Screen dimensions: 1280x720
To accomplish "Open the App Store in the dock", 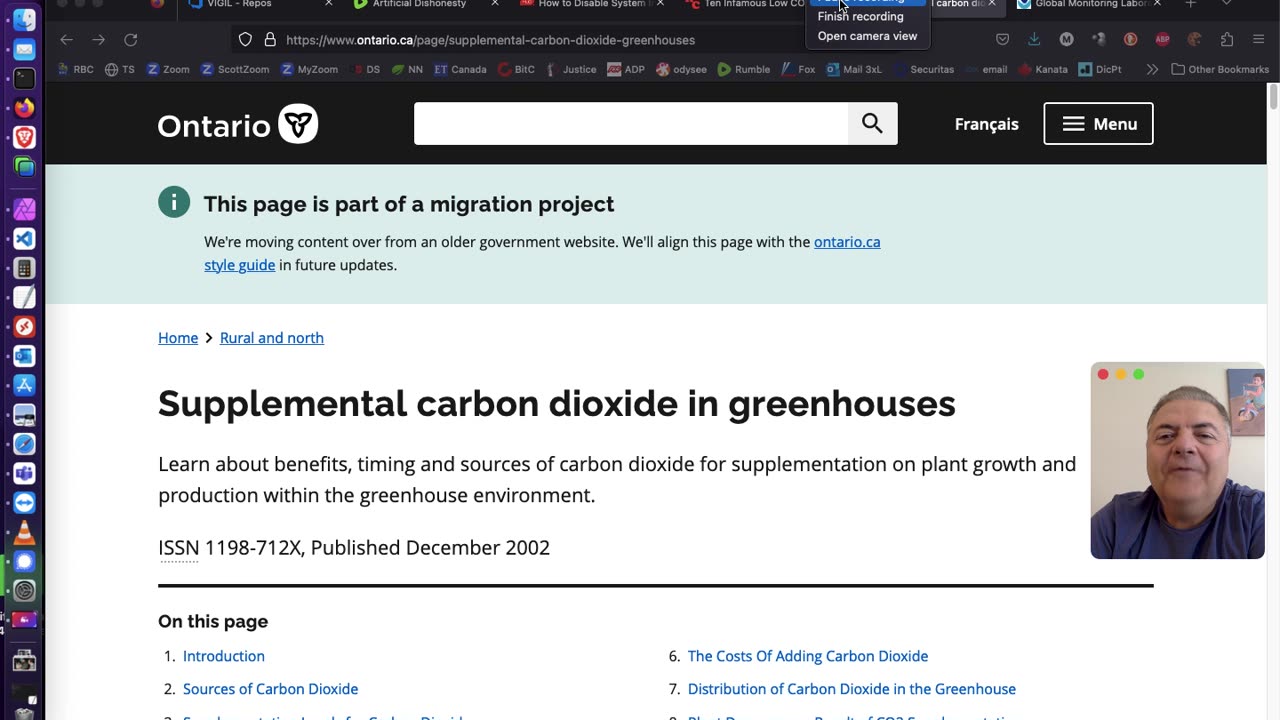I will [24, 385].
